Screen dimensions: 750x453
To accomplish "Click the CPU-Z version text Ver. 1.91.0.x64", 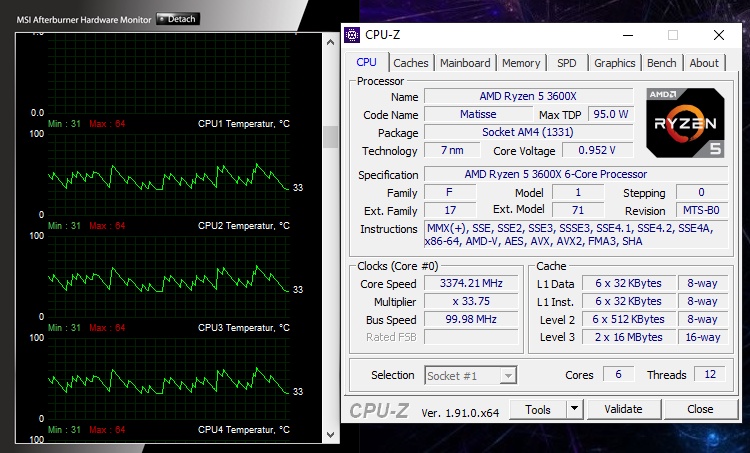I will coord(460,413).
